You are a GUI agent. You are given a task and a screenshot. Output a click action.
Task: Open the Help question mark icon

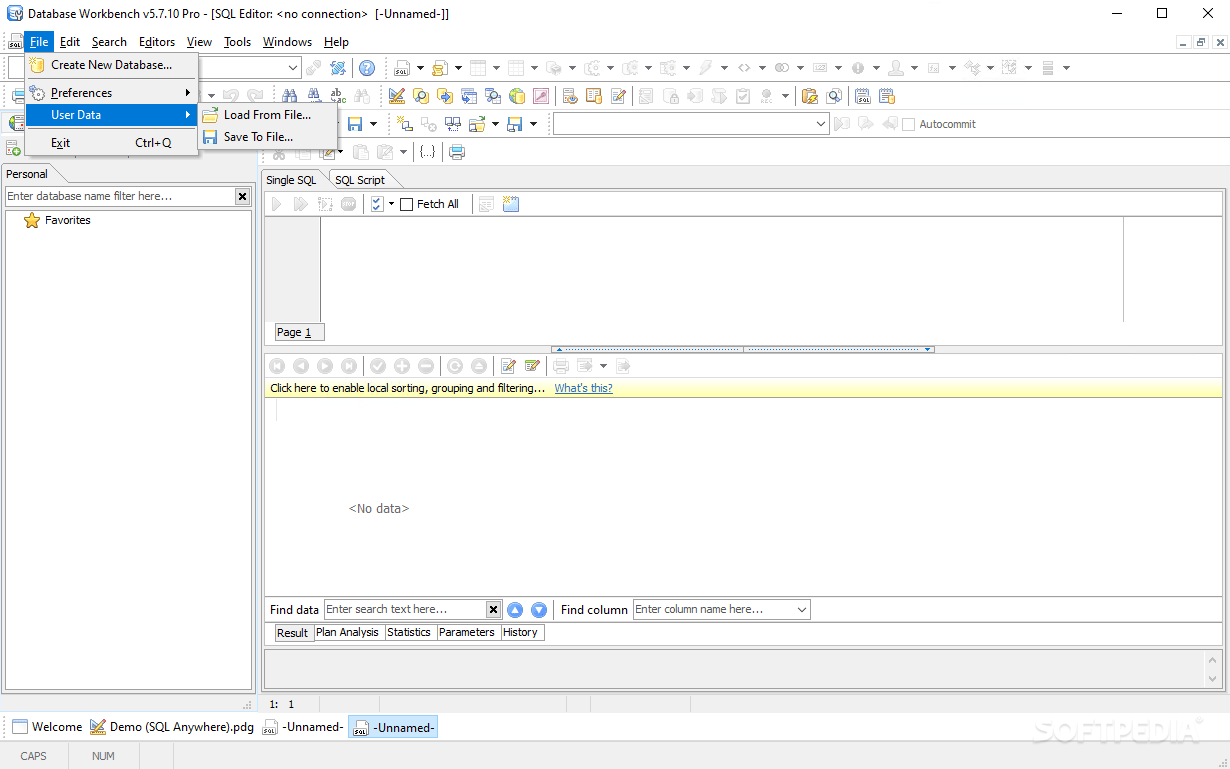click(x=367, y=68)
